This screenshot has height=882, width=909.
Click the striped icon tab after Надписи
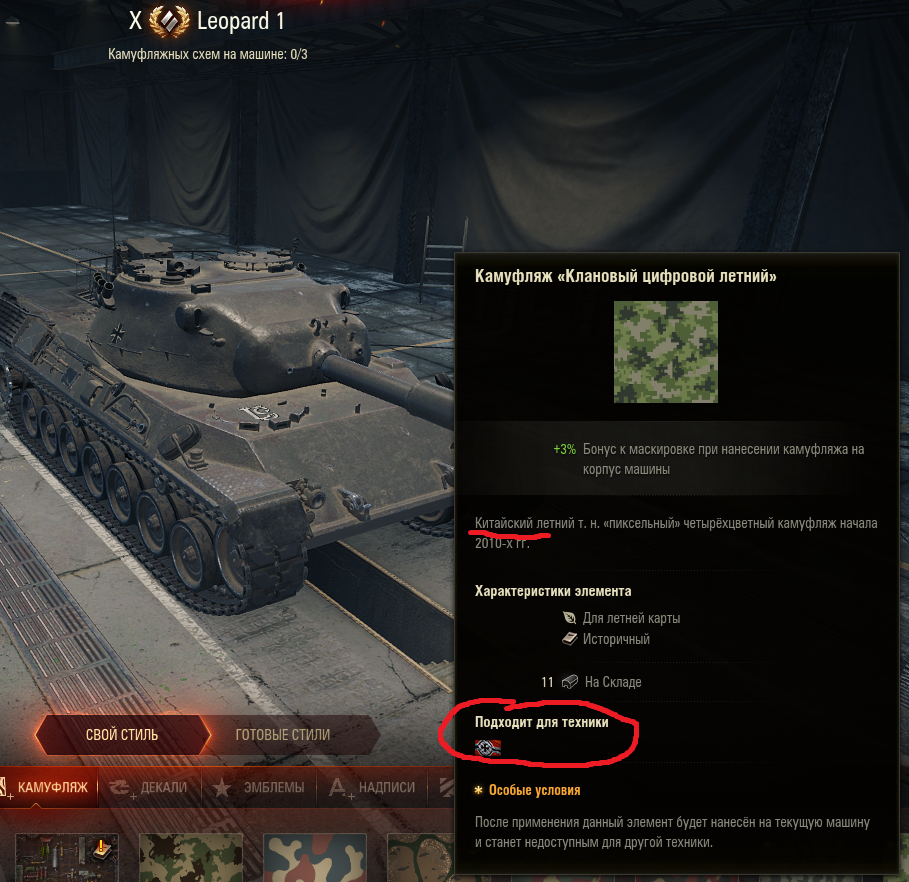445,787
